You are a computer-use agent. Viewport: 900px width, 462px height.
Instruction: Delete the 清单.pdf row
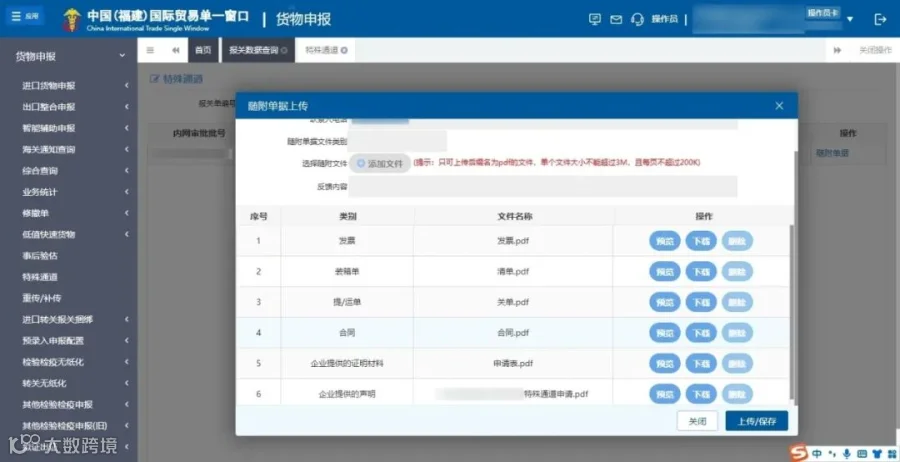tap(737, 271)
